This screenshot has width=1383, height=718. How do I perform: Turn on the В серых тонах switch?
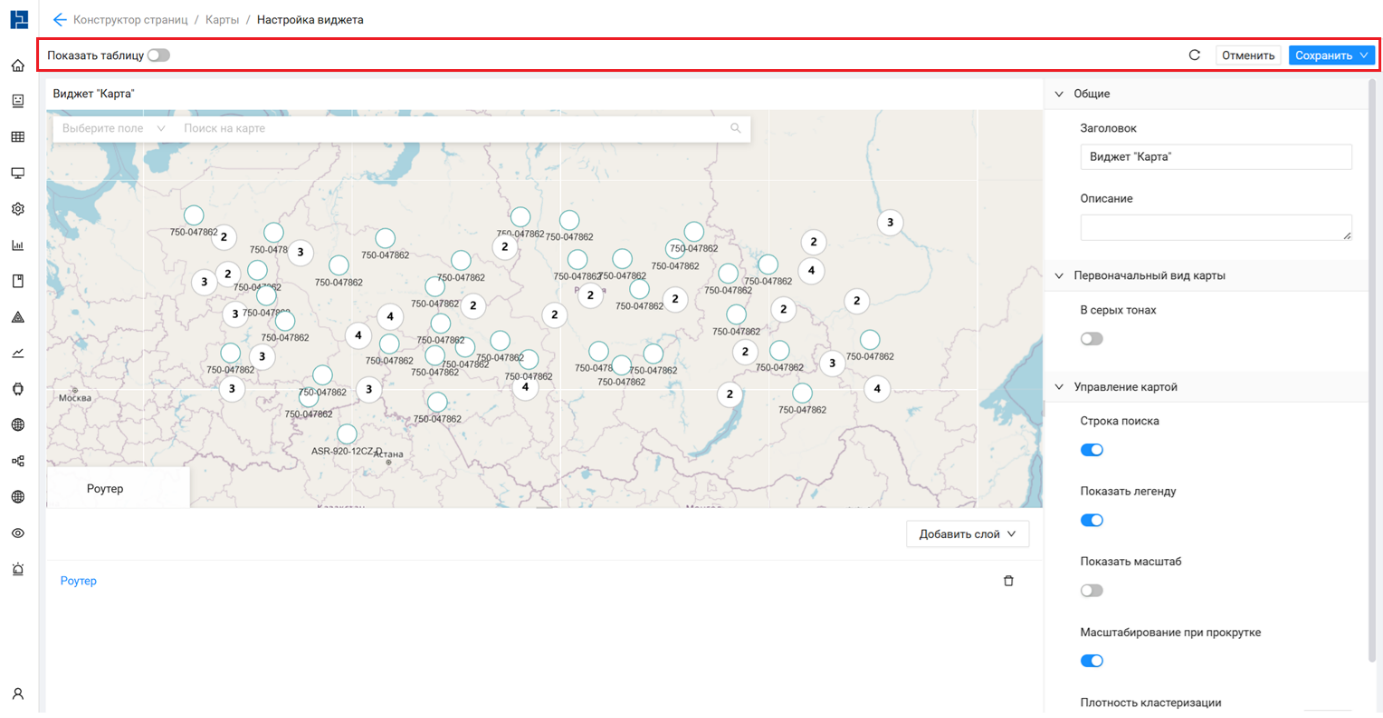pyautogui.click(x=1091, y=339)
